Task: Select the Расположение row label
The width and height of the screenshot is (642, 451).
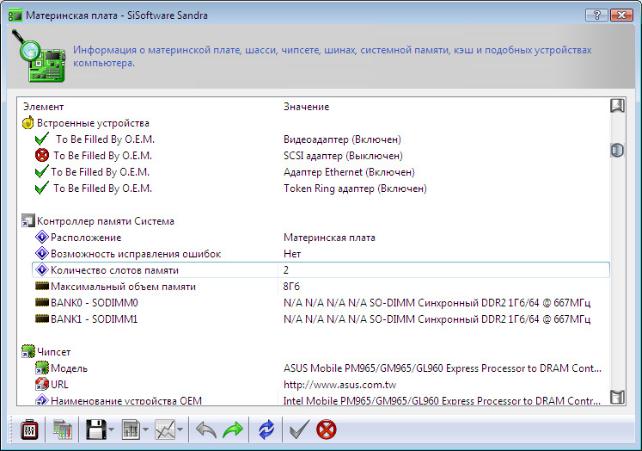Action: click(86, 238)
